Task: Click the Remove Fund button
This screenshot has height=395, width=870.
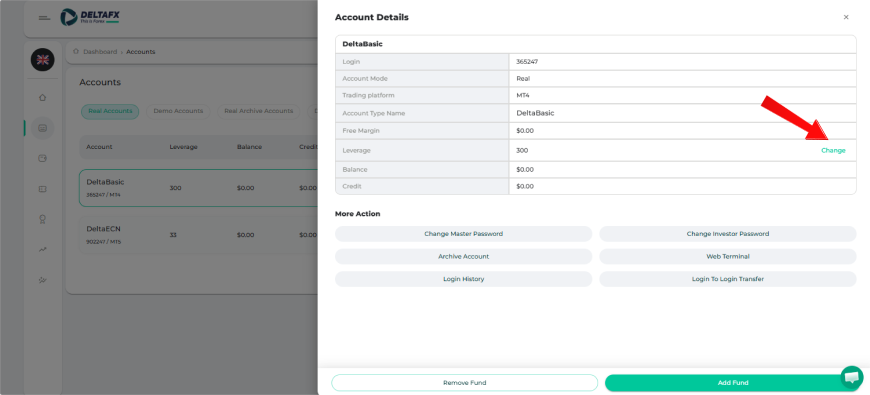Action: tap(464, 383)
